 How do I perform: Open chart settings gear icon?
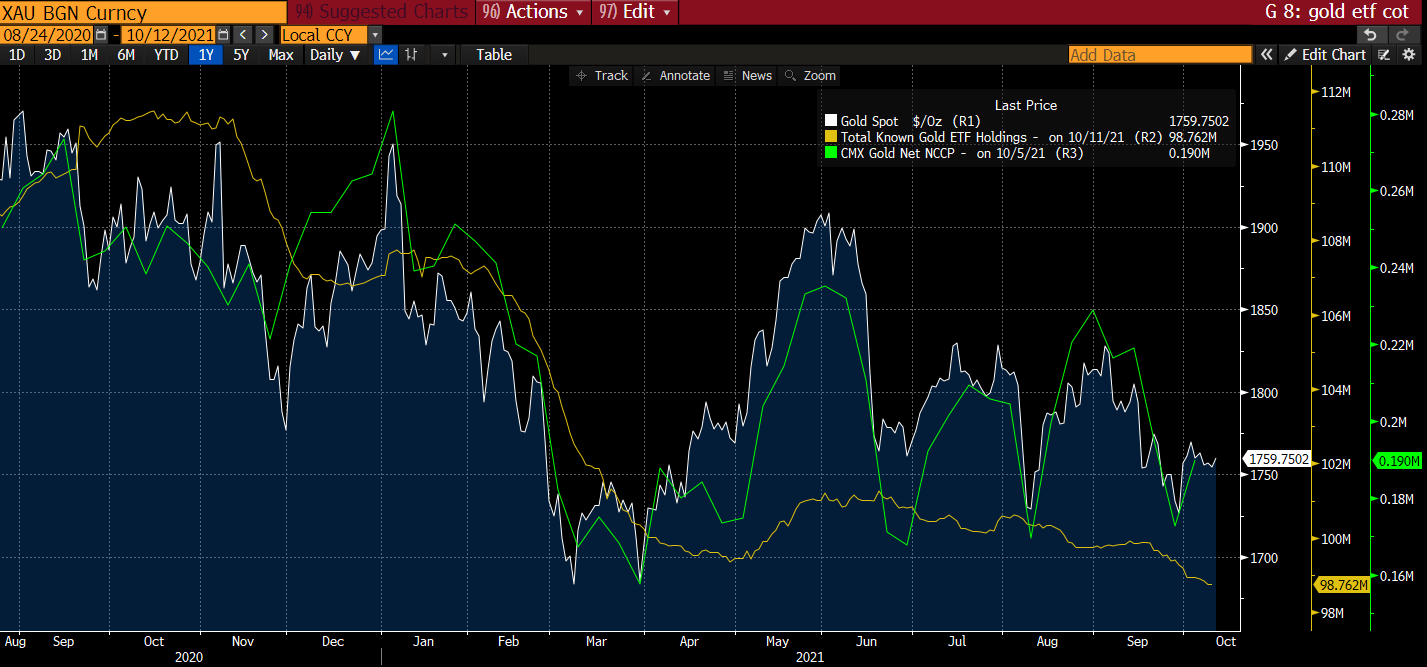1409,55
